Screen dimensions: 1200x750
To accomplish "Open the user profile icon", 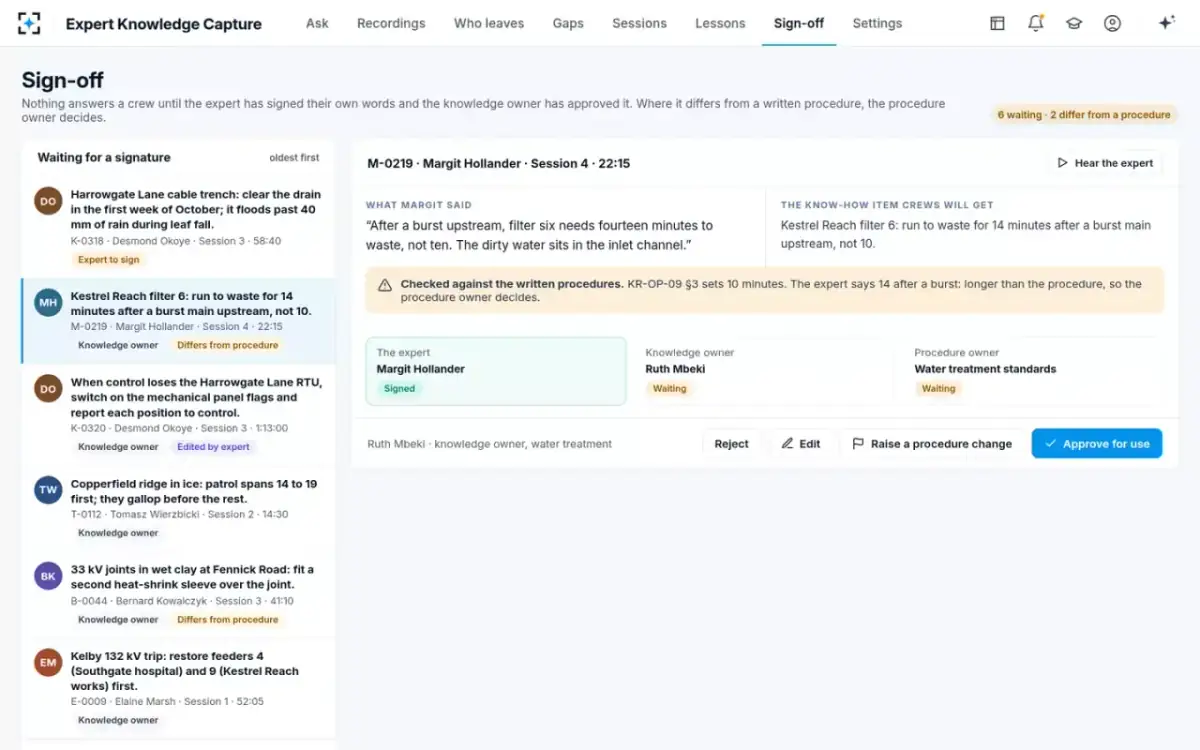I will [1112, 23].
